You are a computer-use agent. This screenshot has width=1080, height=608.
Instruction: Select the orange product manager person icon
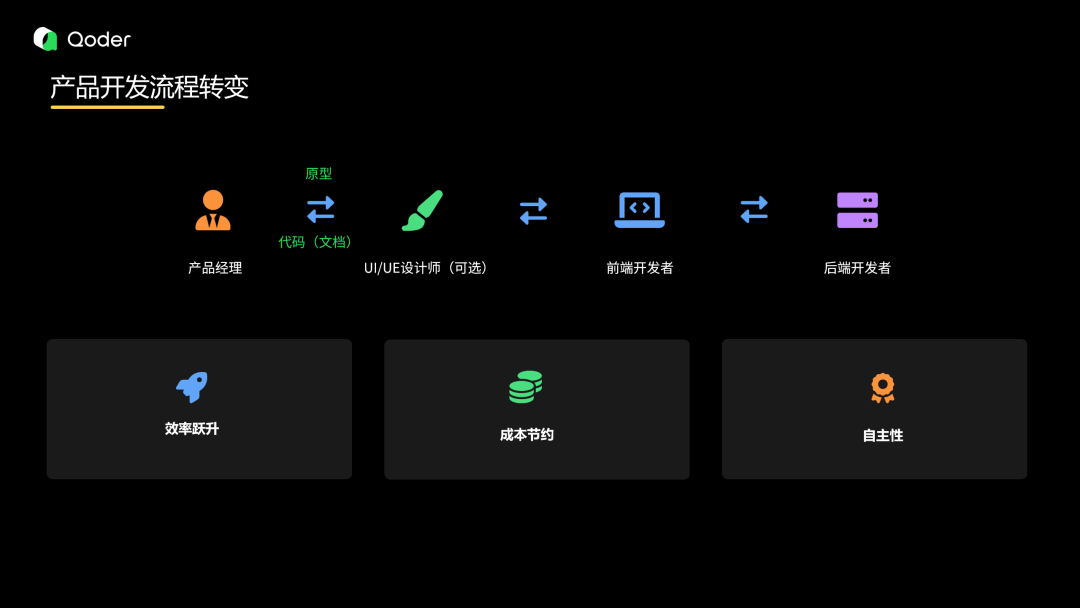click(x=213, y=208)
